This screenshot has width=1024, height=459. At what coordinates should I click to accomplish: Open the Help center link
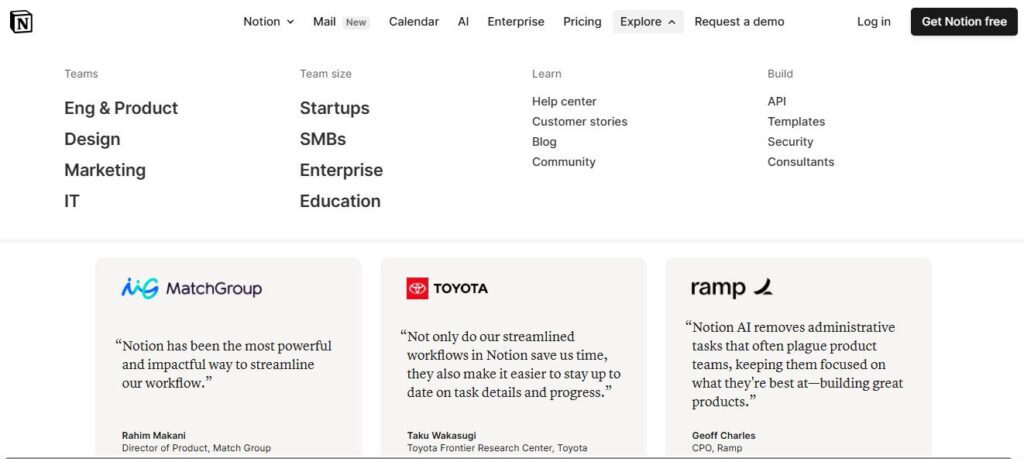pos(564,101)
